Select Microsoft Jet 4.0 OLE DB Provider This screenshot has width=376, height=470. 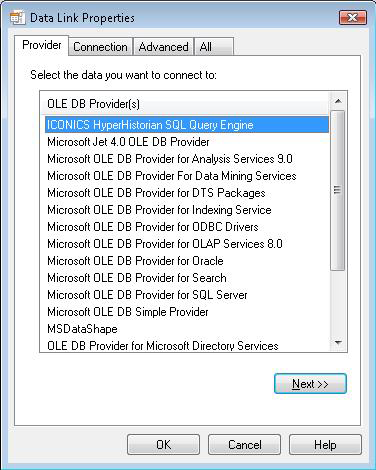click(187, 142)
